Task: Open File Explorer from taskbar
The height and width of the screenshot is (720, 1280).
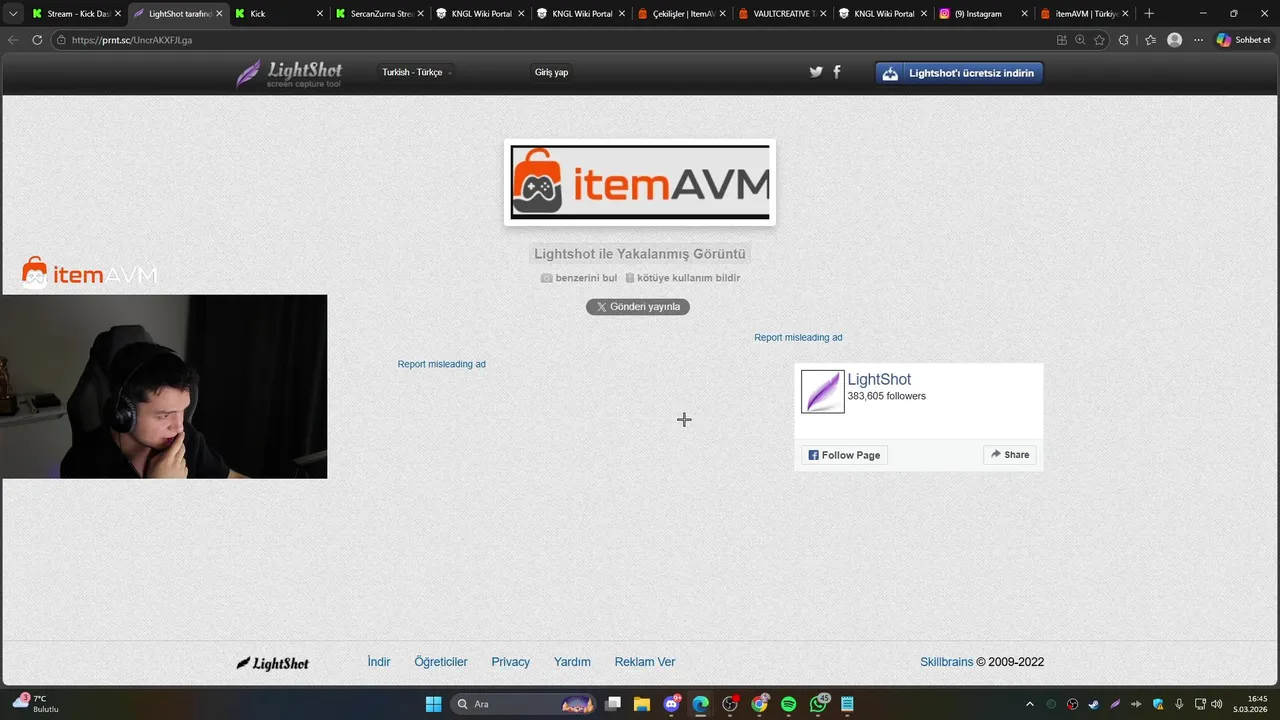Action: pos(642,704)
